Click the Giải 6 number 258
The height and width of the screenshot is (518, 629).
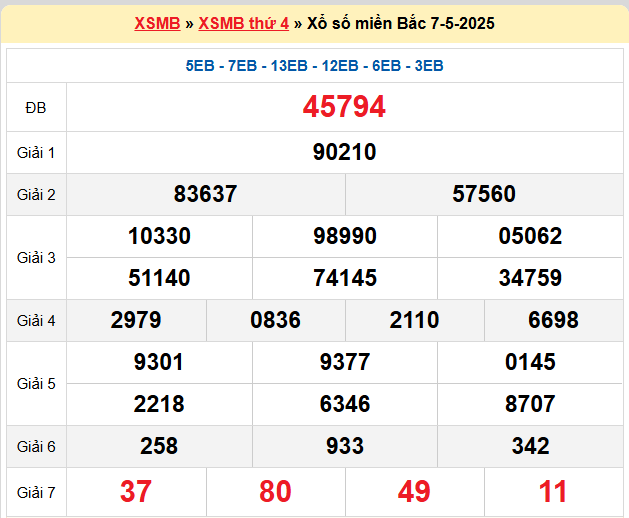point(159,446)
